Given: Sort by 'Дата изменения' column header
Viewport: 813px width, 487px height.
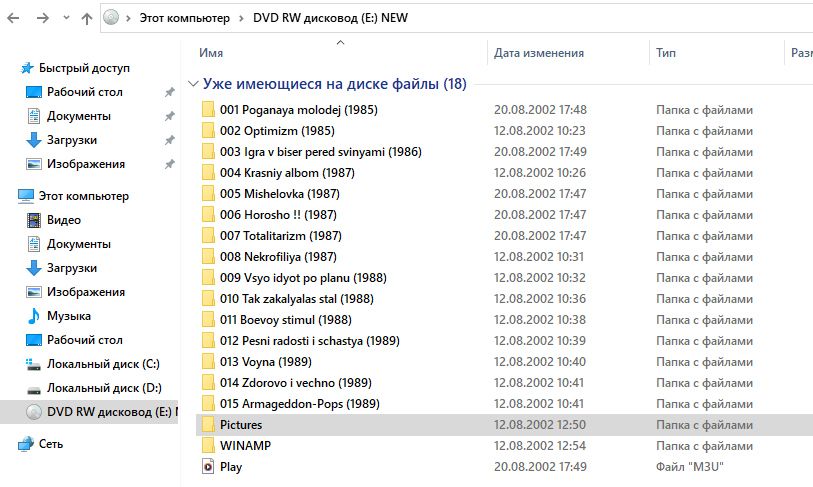Looking at the screenshot, I should (539, 53).
